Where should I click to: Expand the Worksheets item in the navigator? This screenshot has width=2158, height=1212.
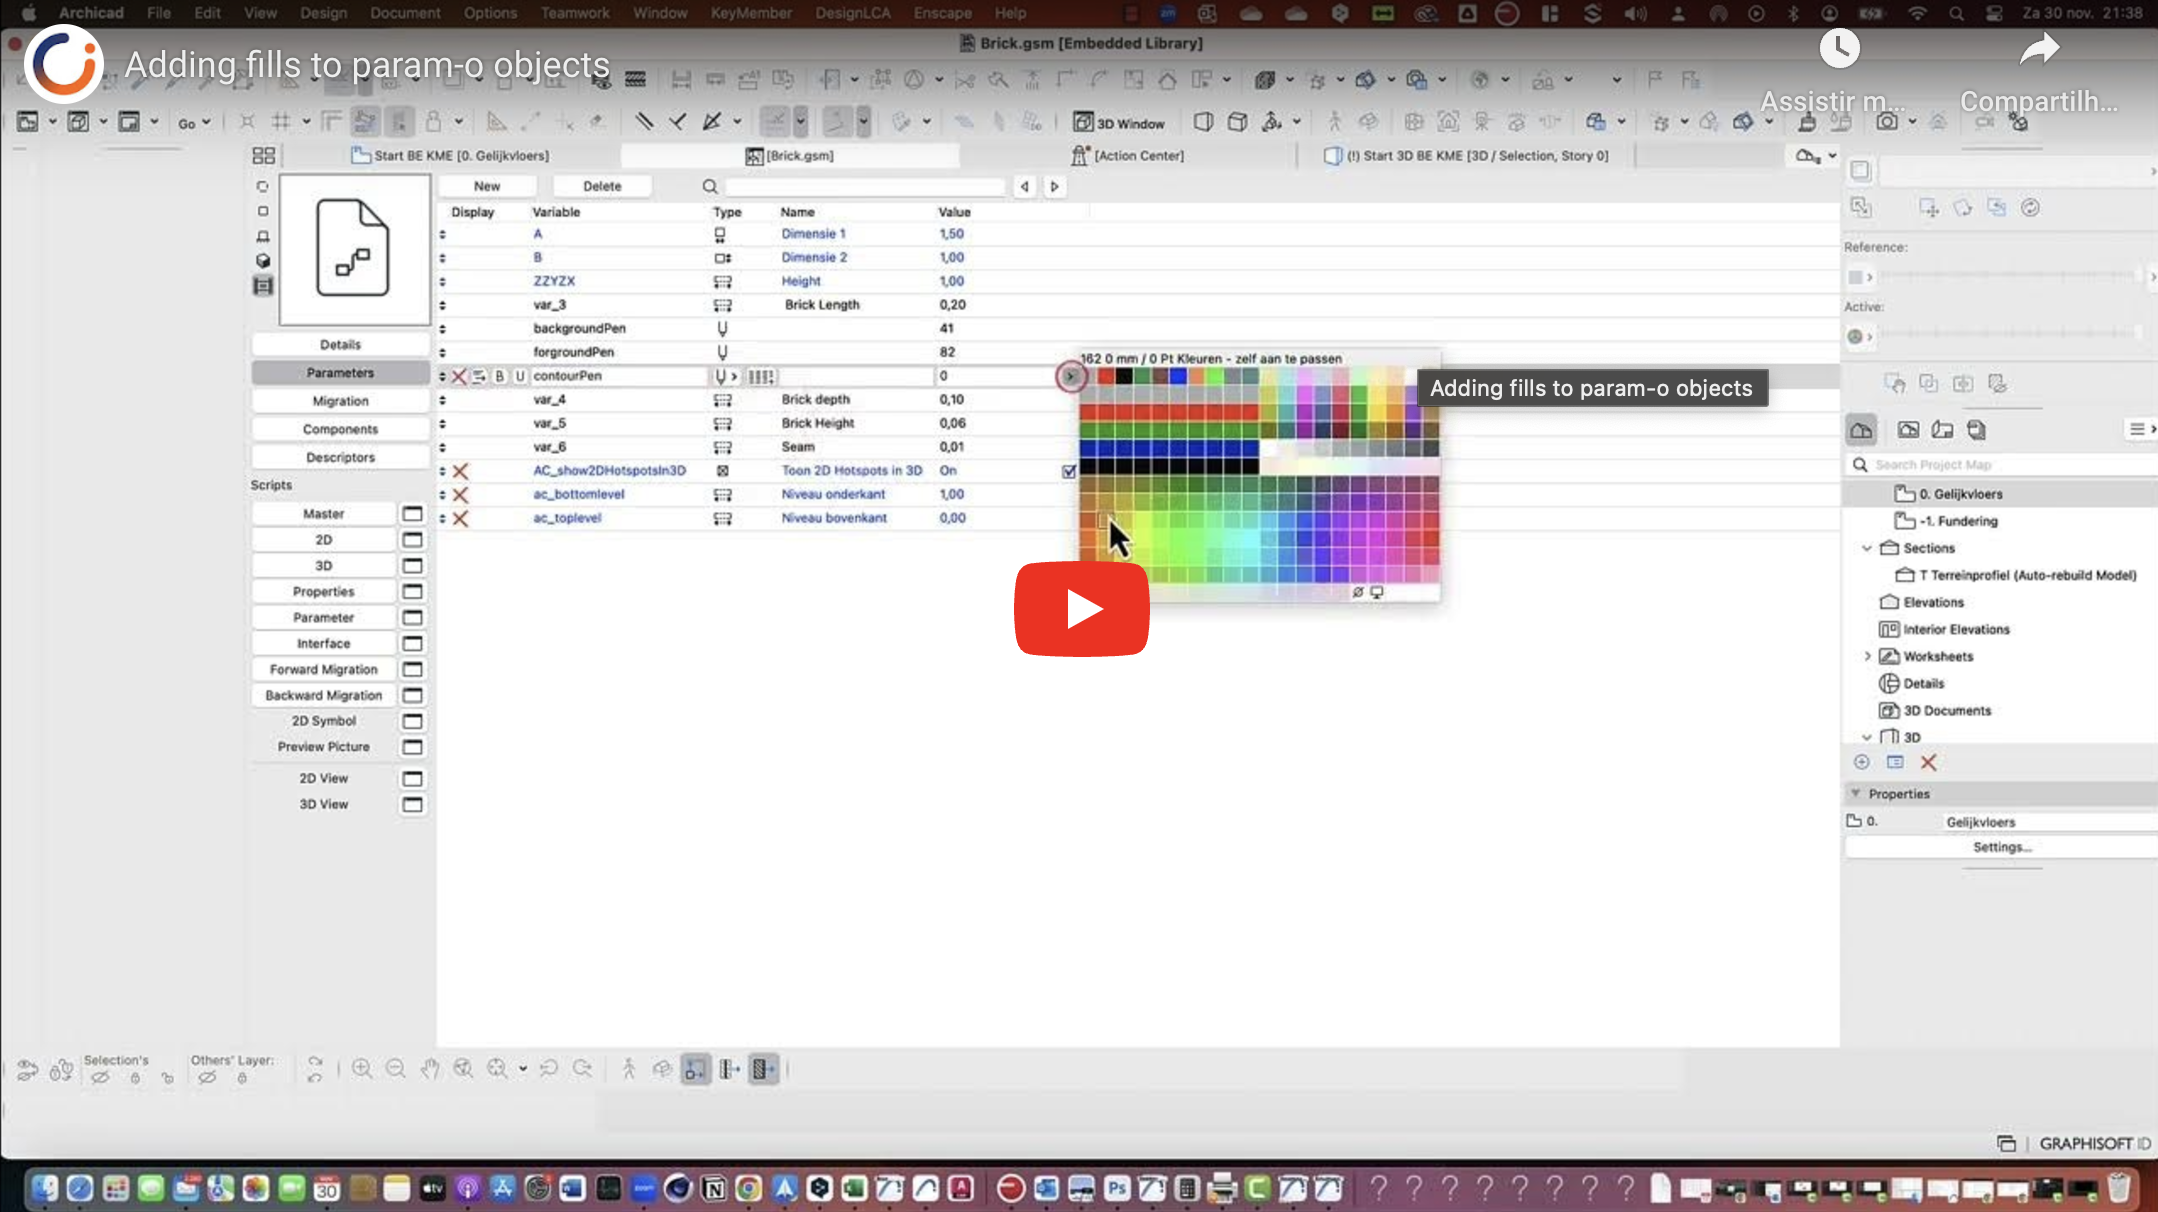(x=1868, y=656)
